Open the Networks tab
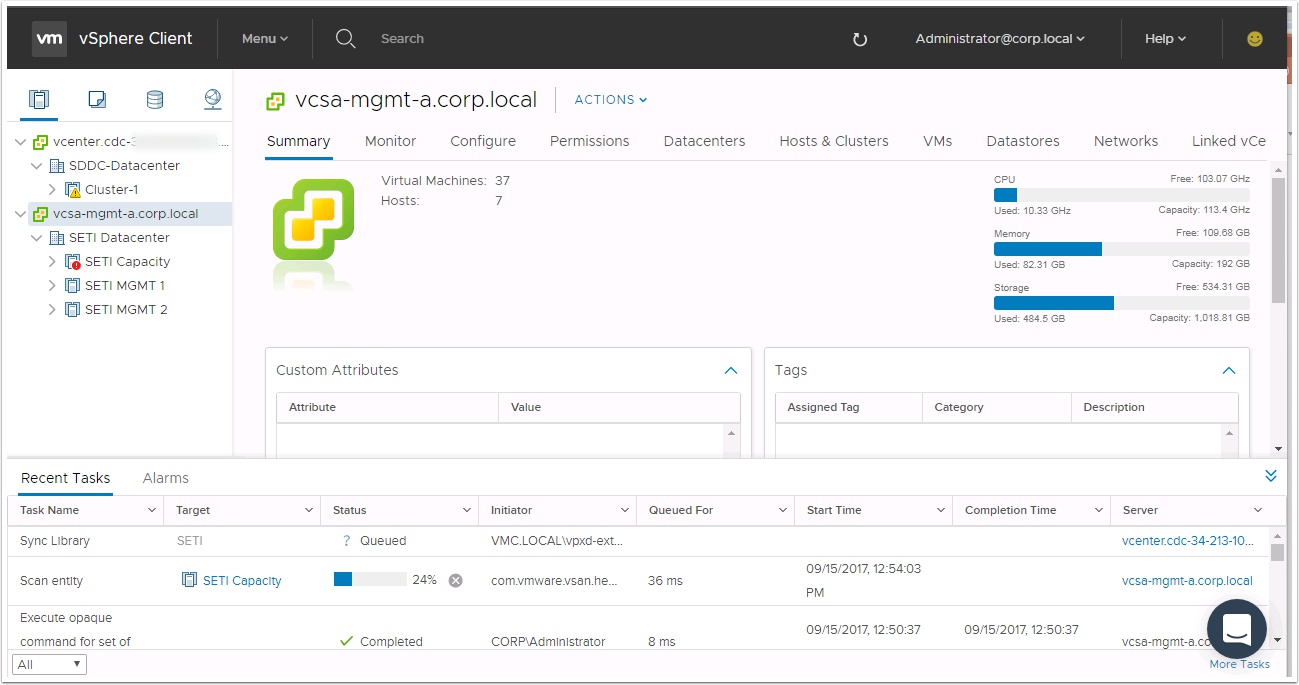 (1126, 141)
